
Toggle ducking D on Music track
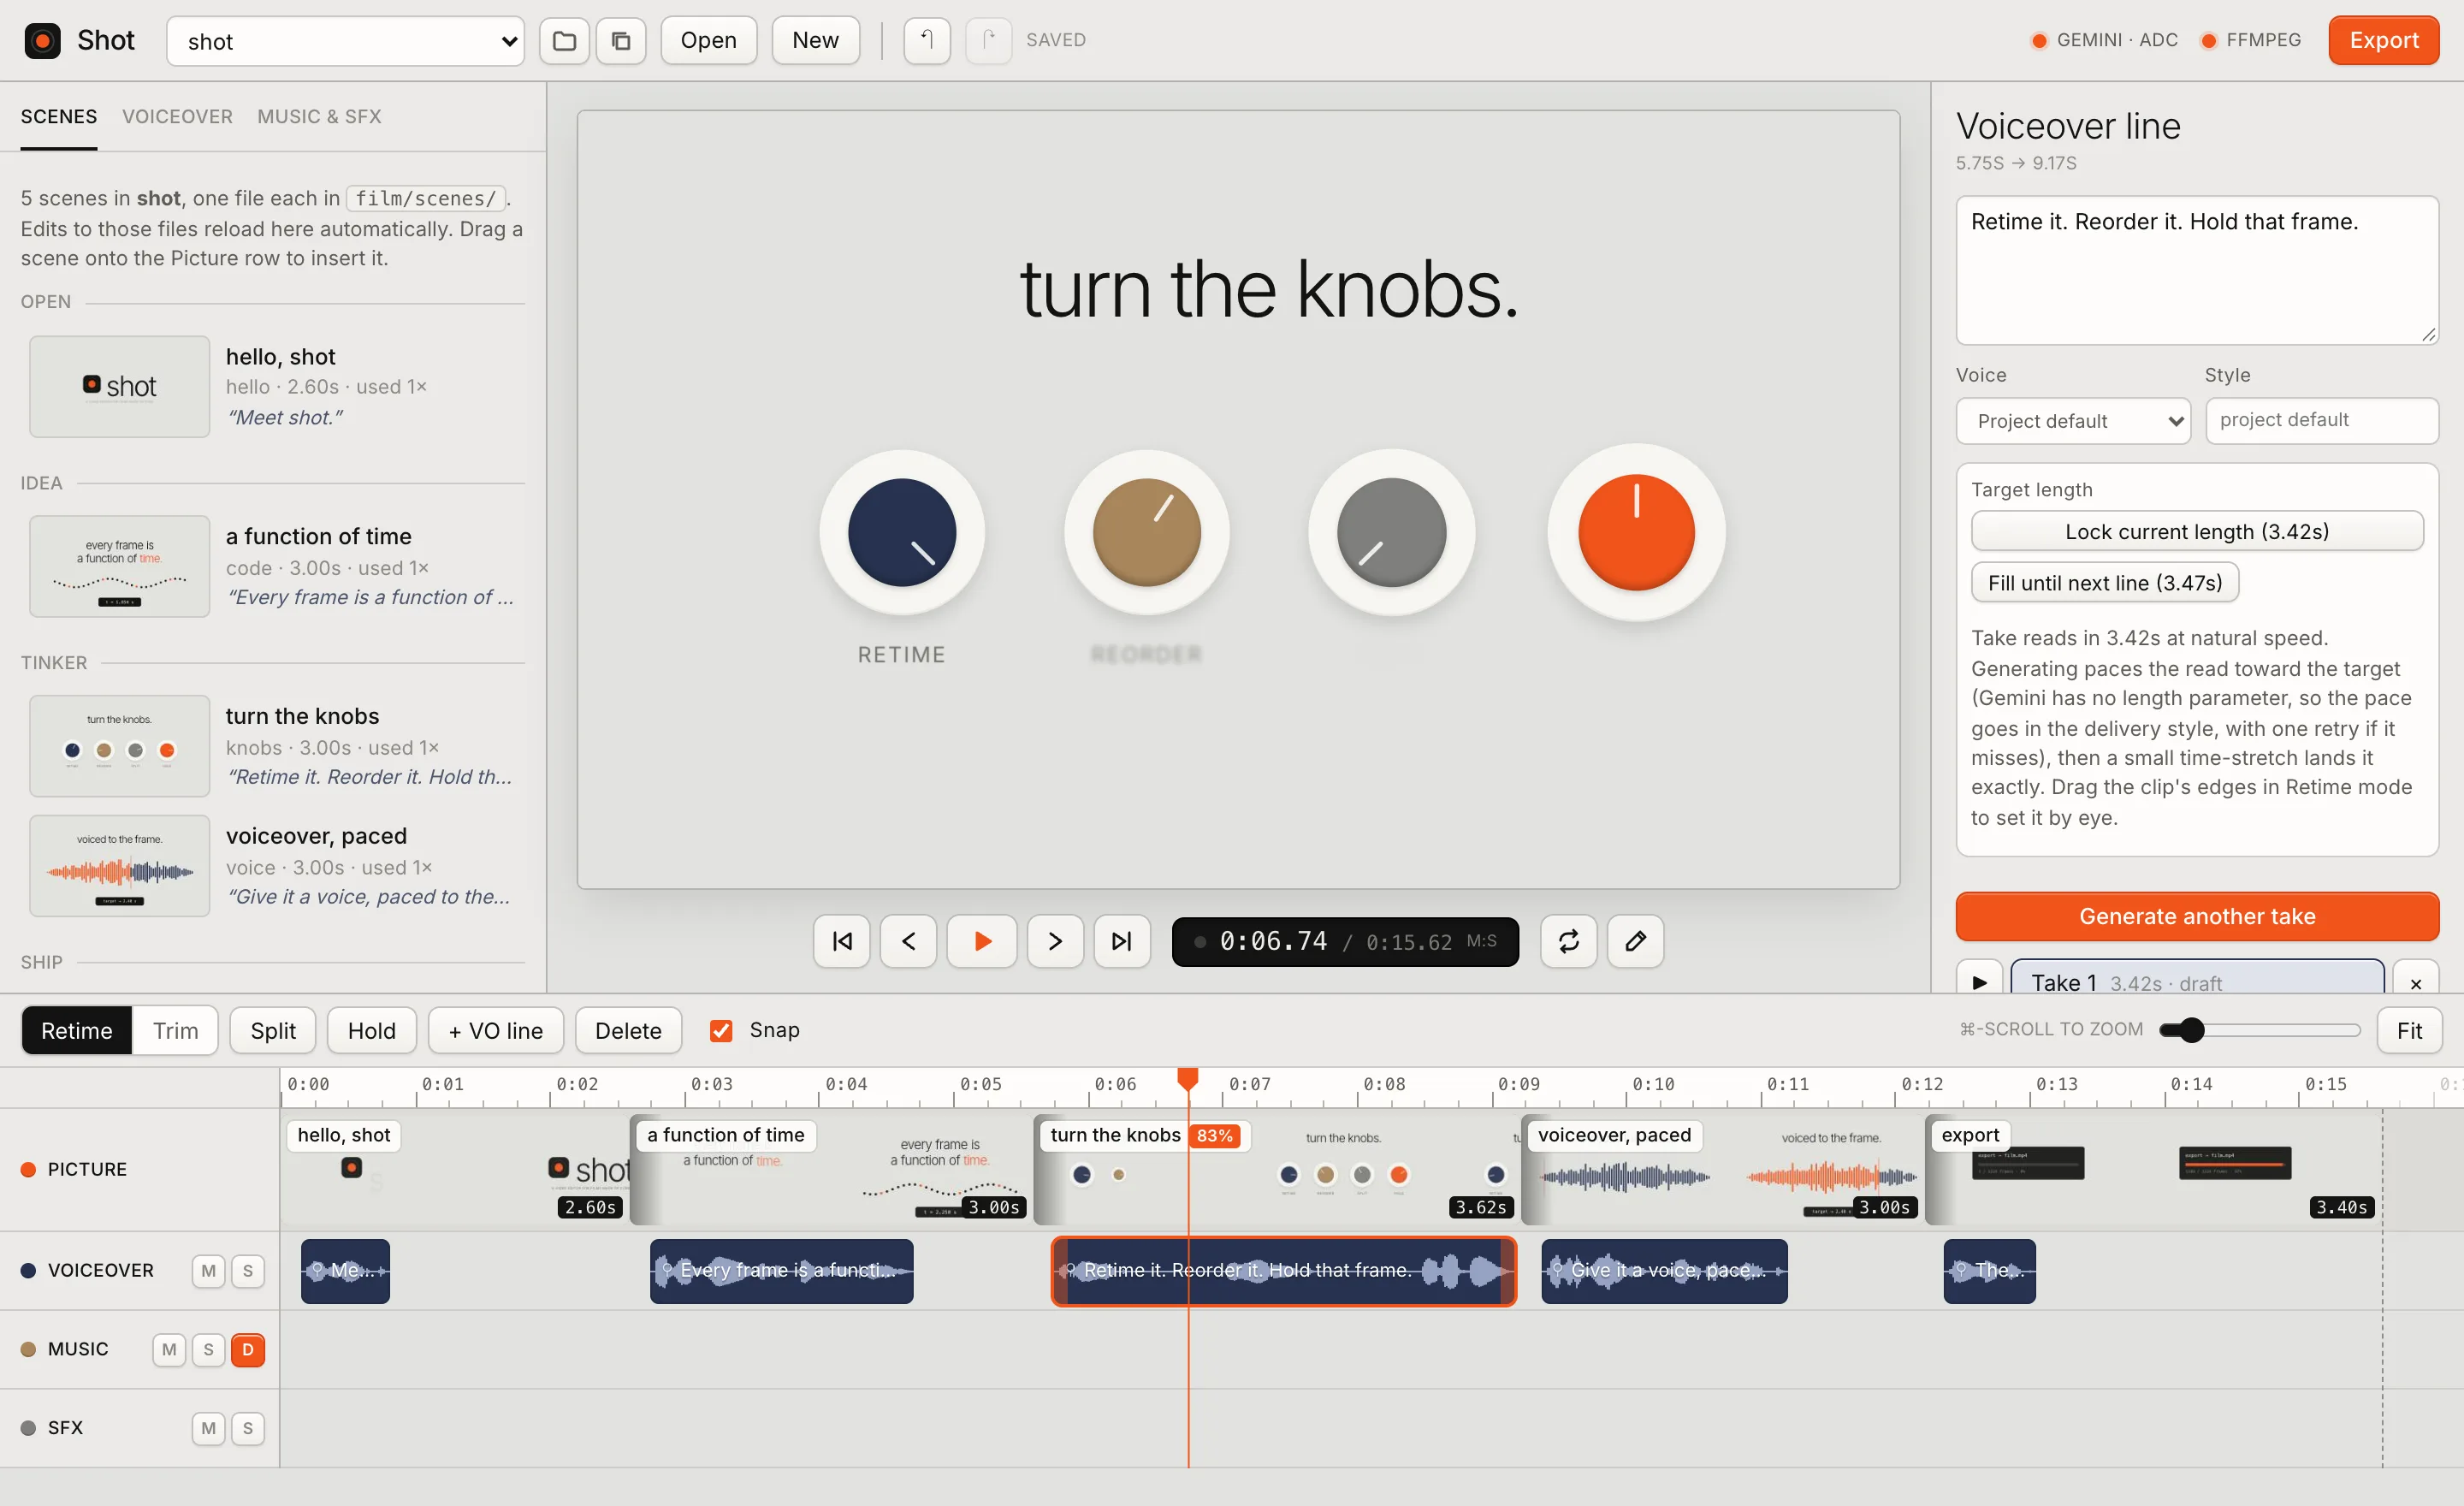tap(248, 1350)
